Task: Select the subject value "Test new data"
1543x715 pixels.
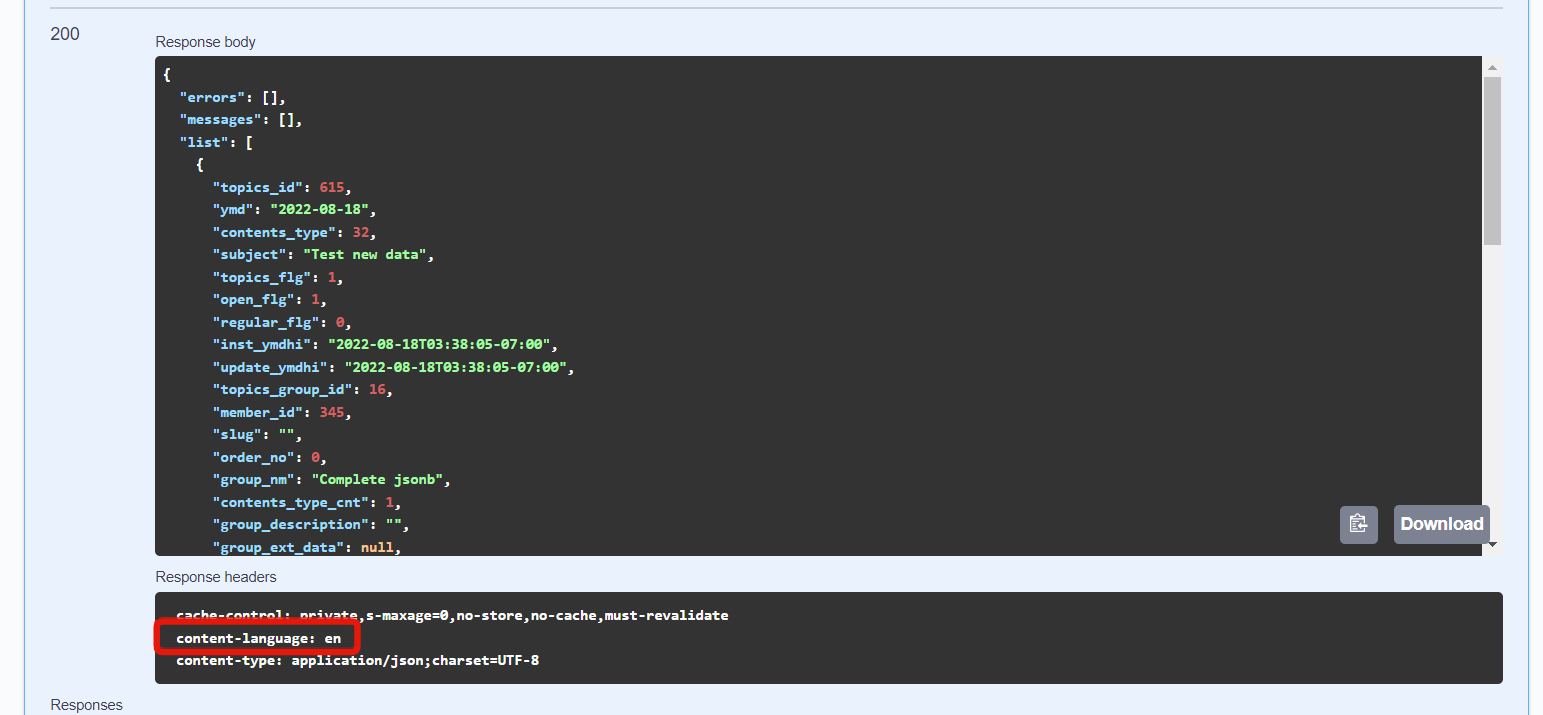Action: 366,255
